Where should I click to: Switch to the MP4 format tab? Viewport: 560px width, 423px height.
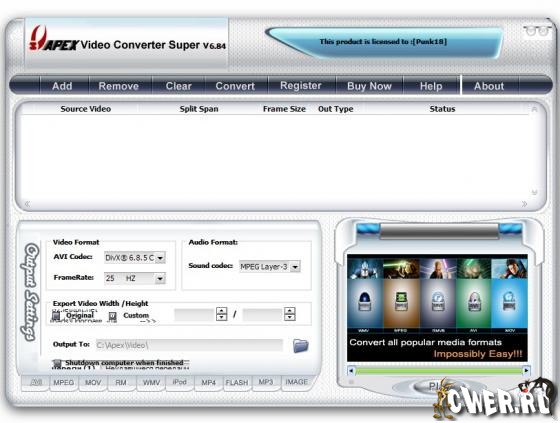[209, 383]
